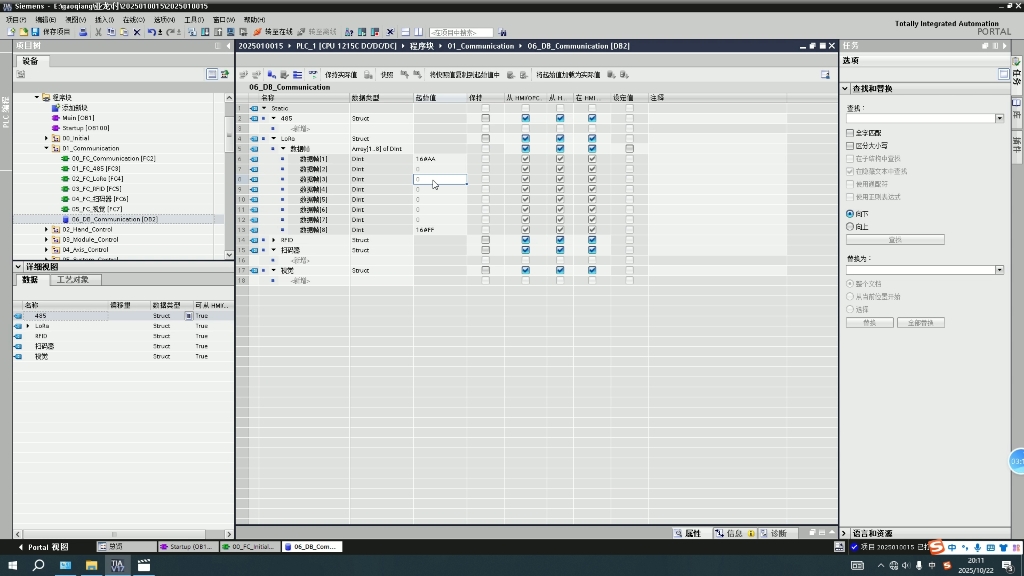The height and width of the screenshot is (576, 1024).
Task: Click the 快照 snapshot toolbar button
Action: [387, 75]
